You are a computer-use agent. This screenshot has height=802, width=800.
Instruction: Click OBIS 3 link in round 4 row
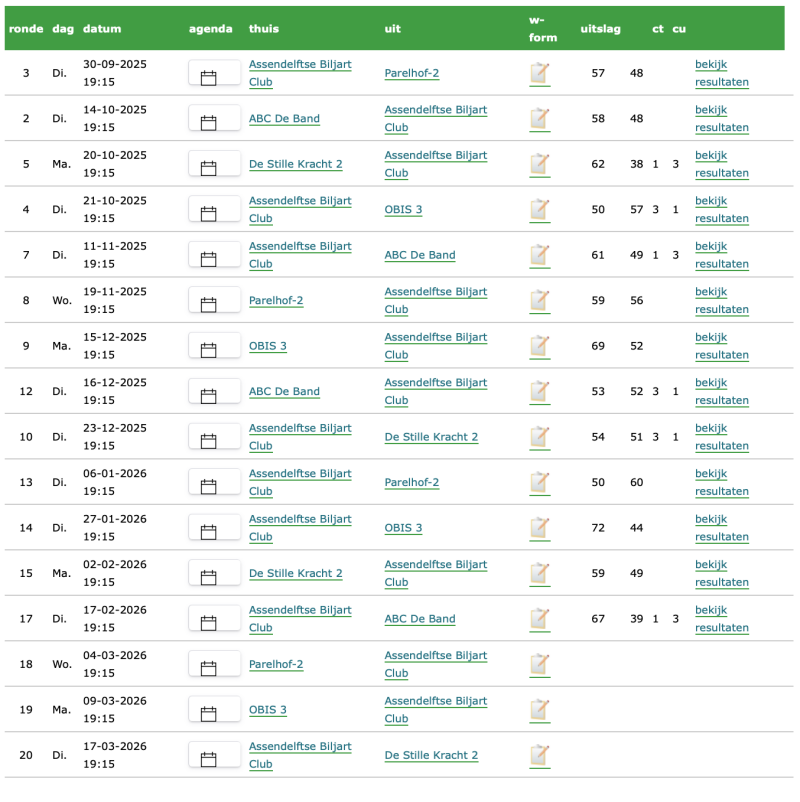[x=403, y=210]
